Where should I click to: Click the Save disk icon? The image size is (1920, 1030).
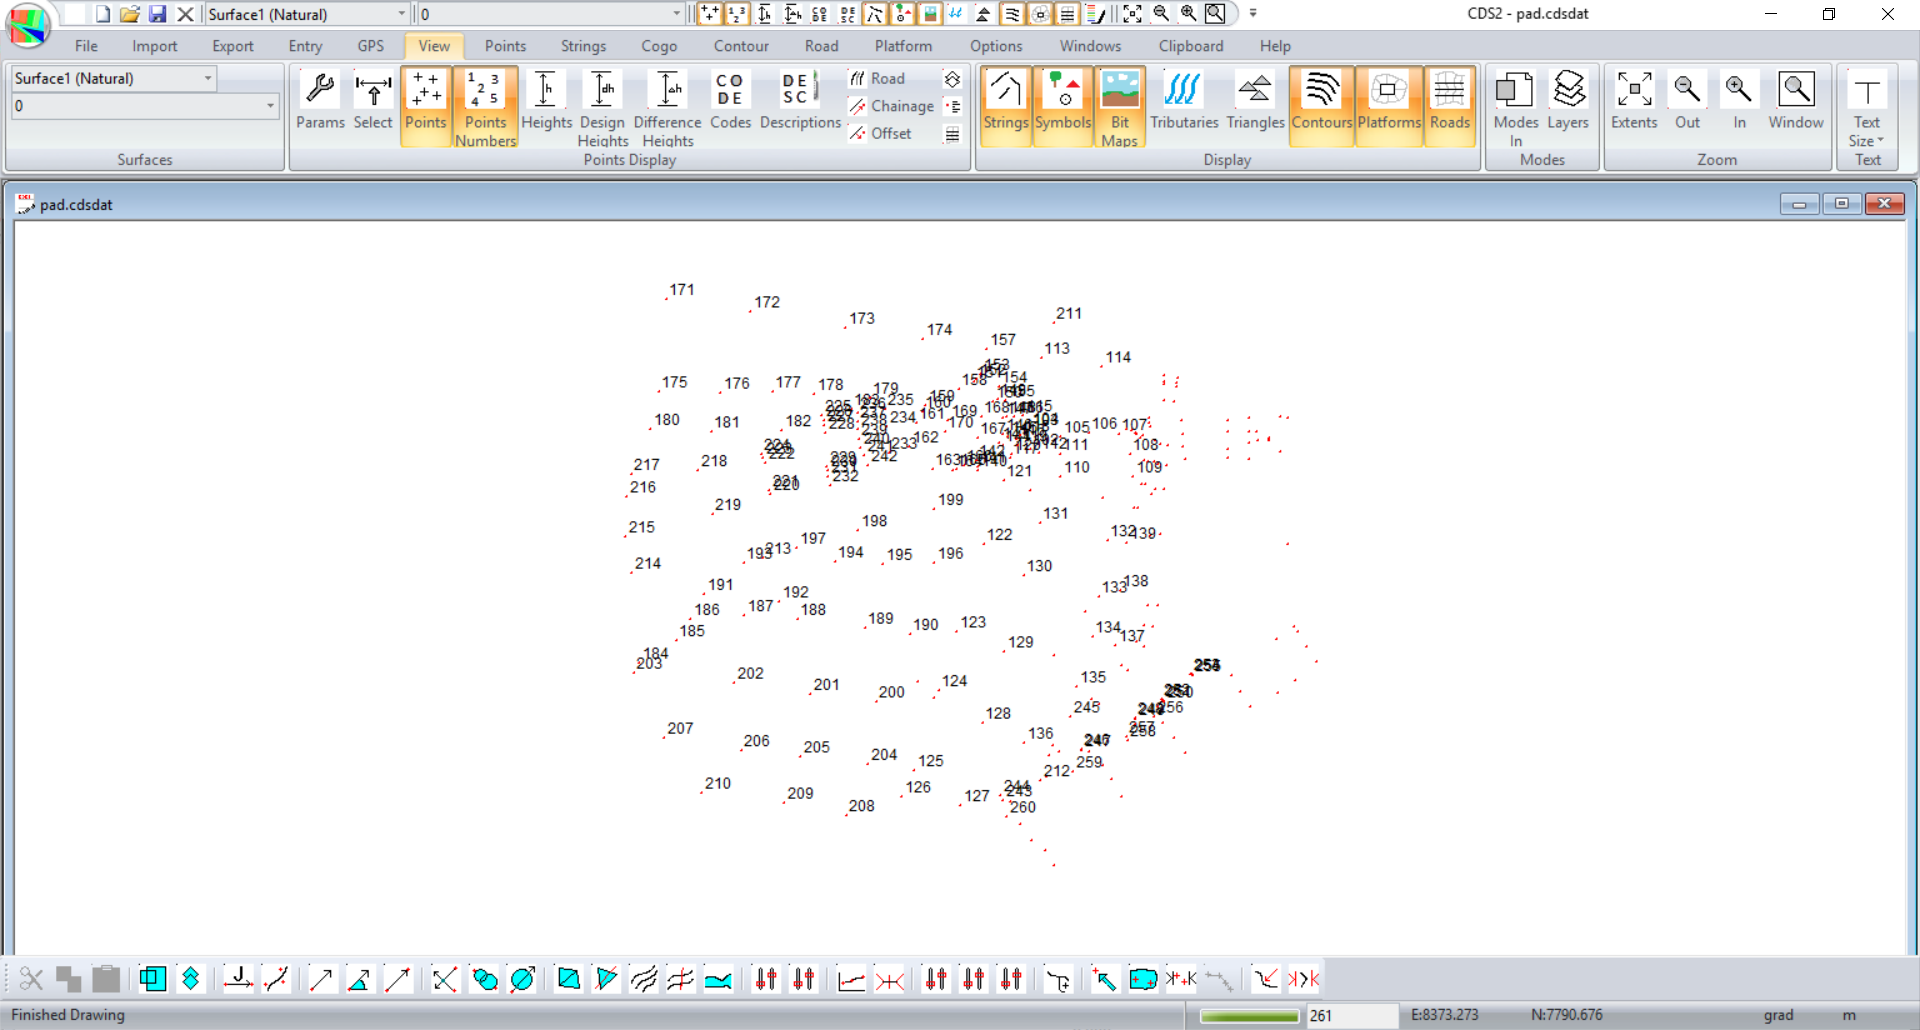pyautogui.click(x=157, y=14)
